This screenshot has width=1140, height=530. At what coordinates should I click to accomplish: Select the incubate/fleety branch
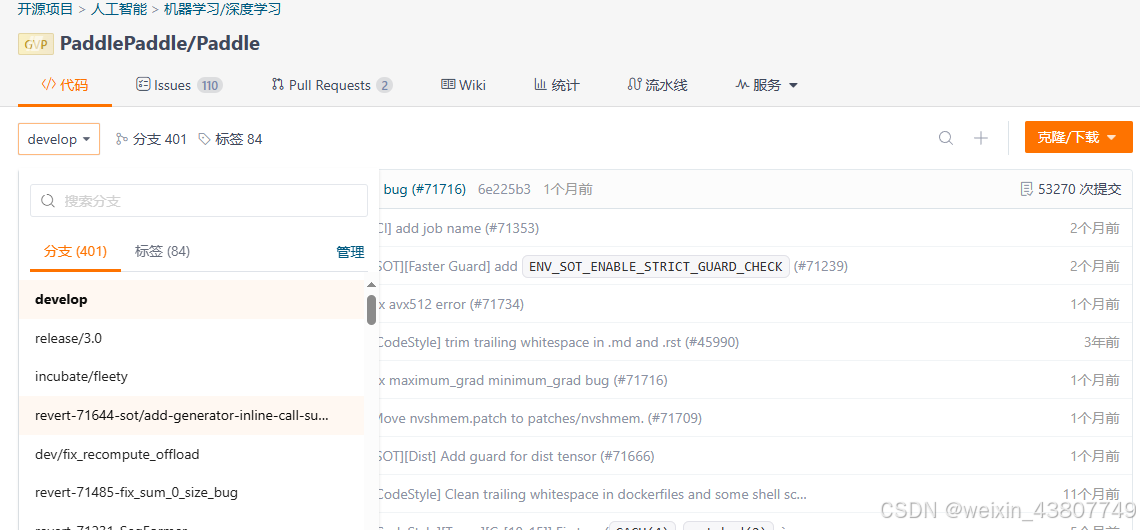tap(192, 377)
